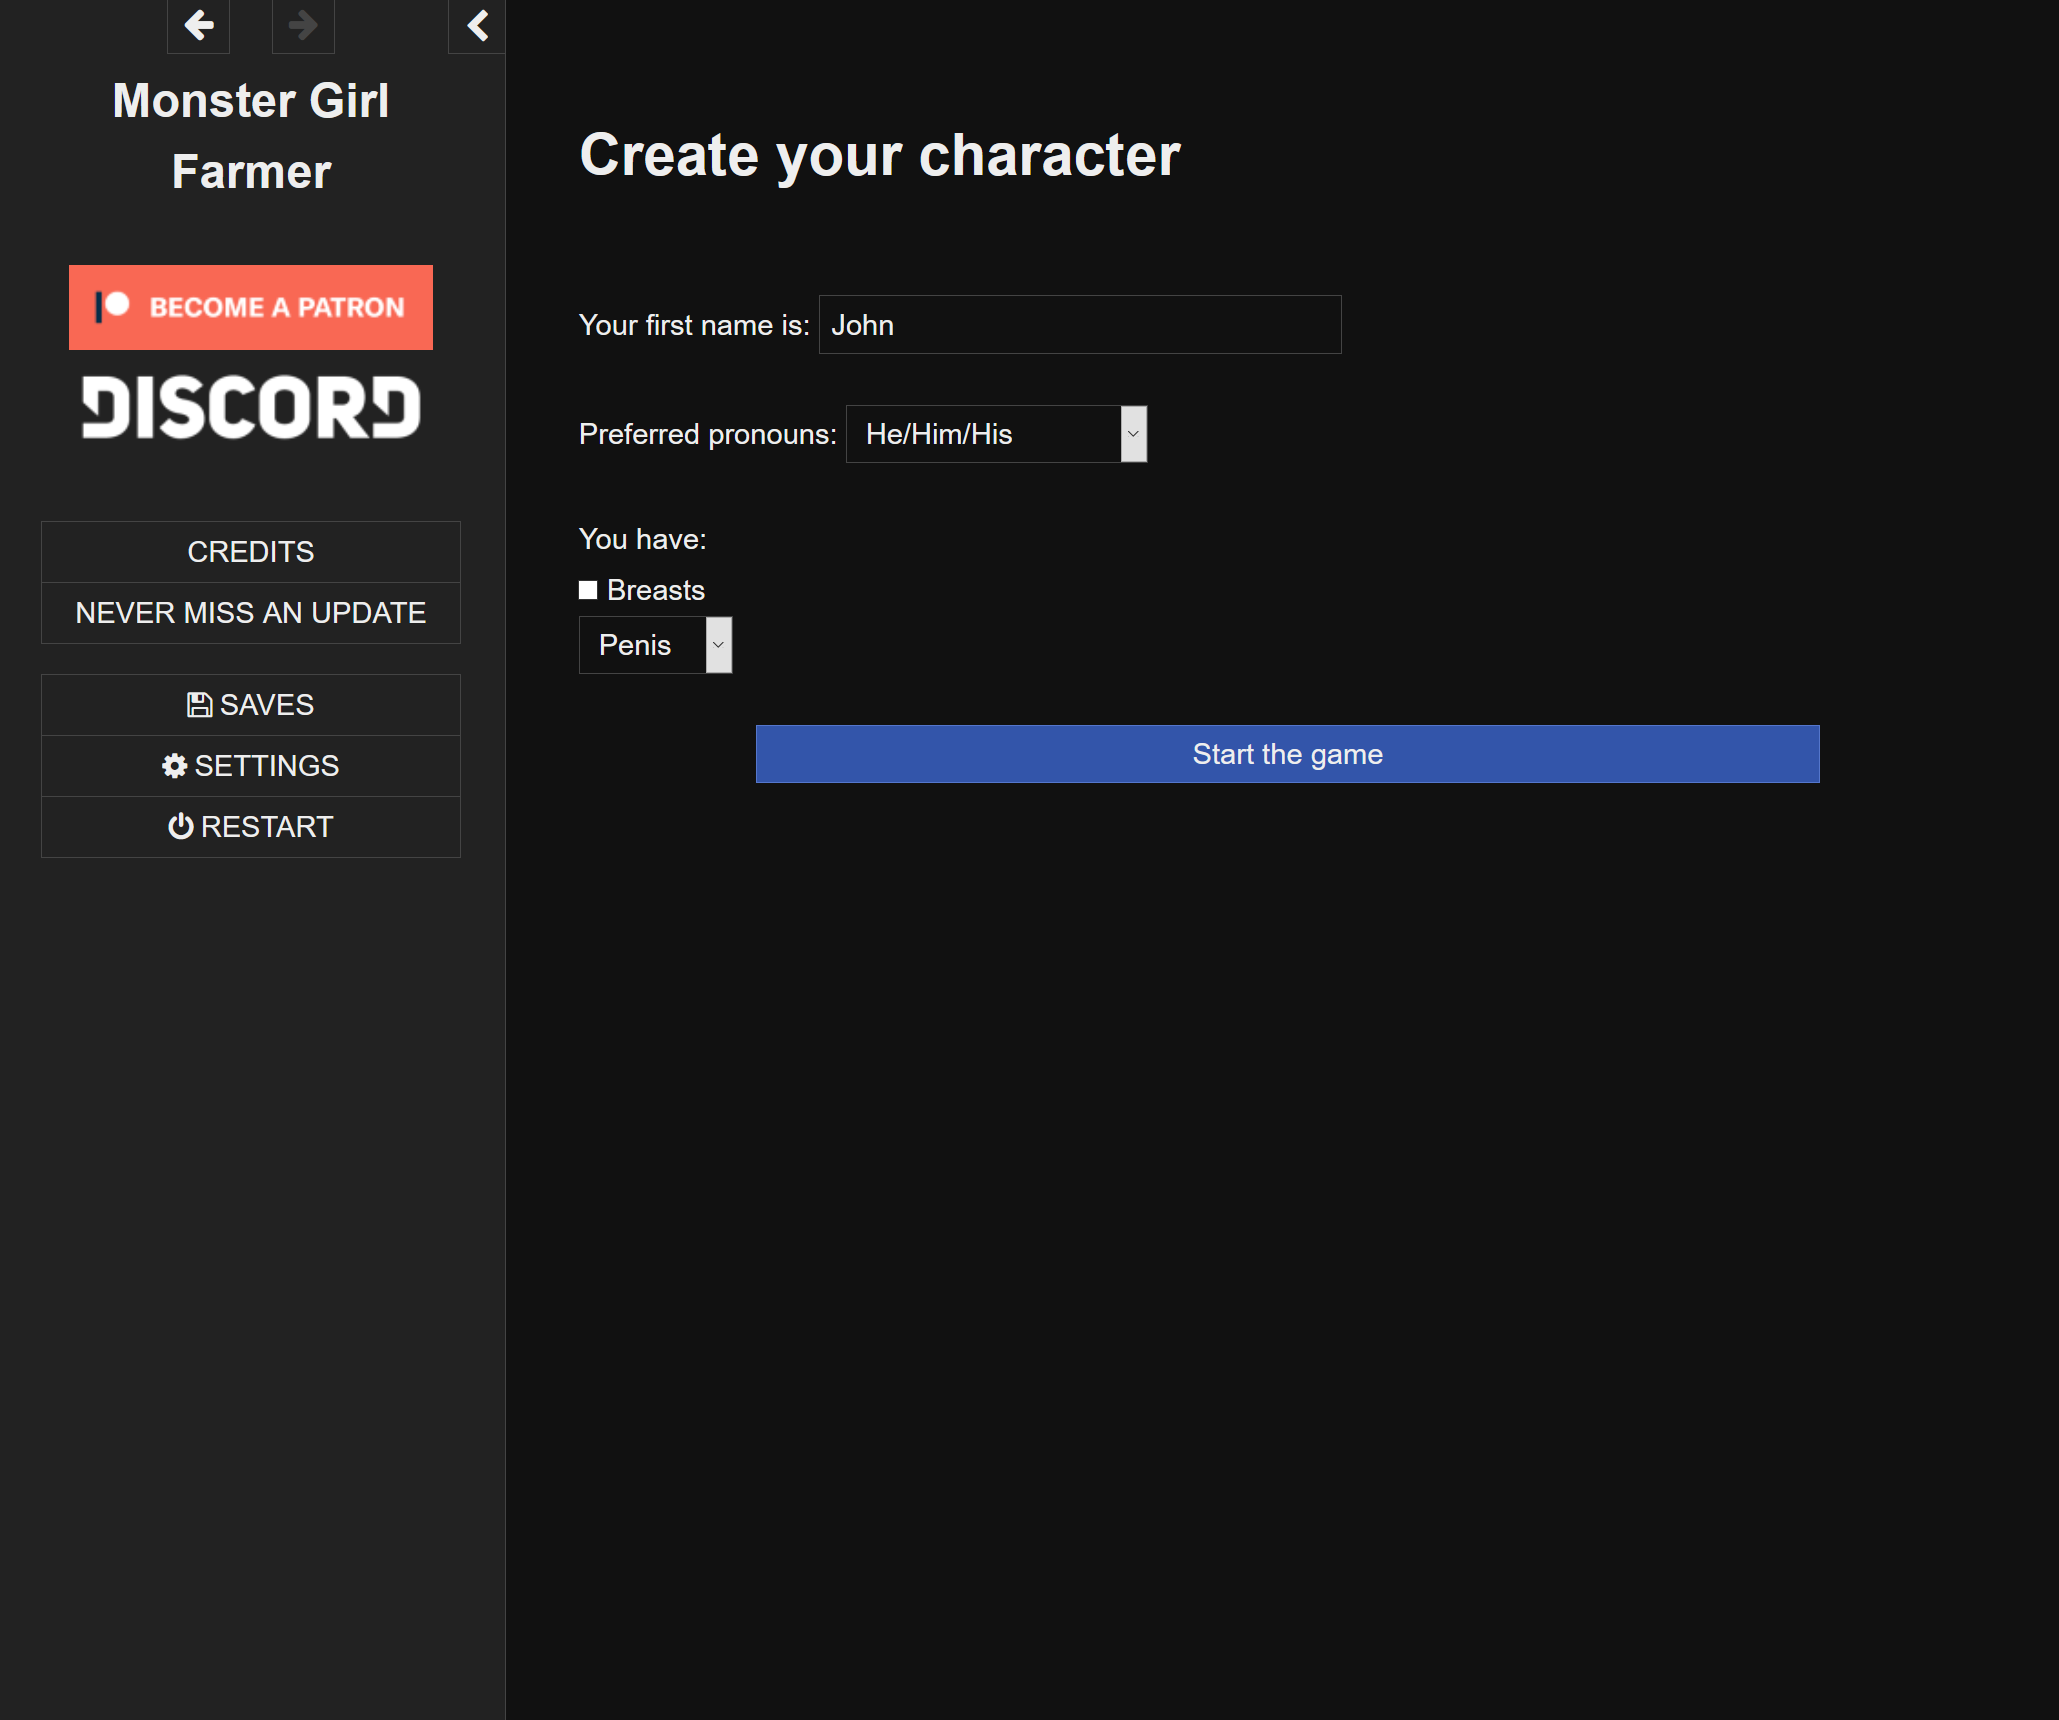The height and width of the screenshot is (1720, 2059).
Task: Open the Credits menu item
Action: coord(251,552)
